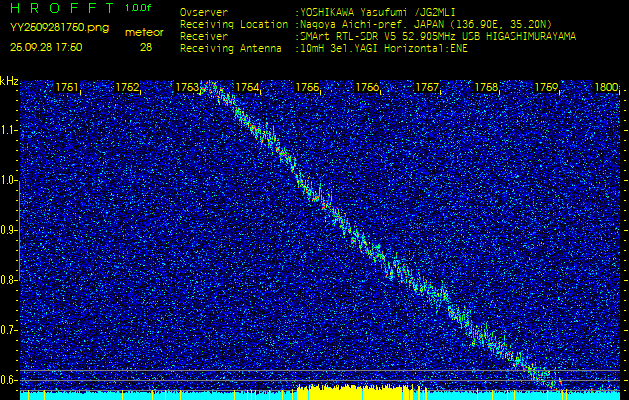Select the 1753 time marker
The height and width of the screenshot is (400, 629).
(187, 88)
